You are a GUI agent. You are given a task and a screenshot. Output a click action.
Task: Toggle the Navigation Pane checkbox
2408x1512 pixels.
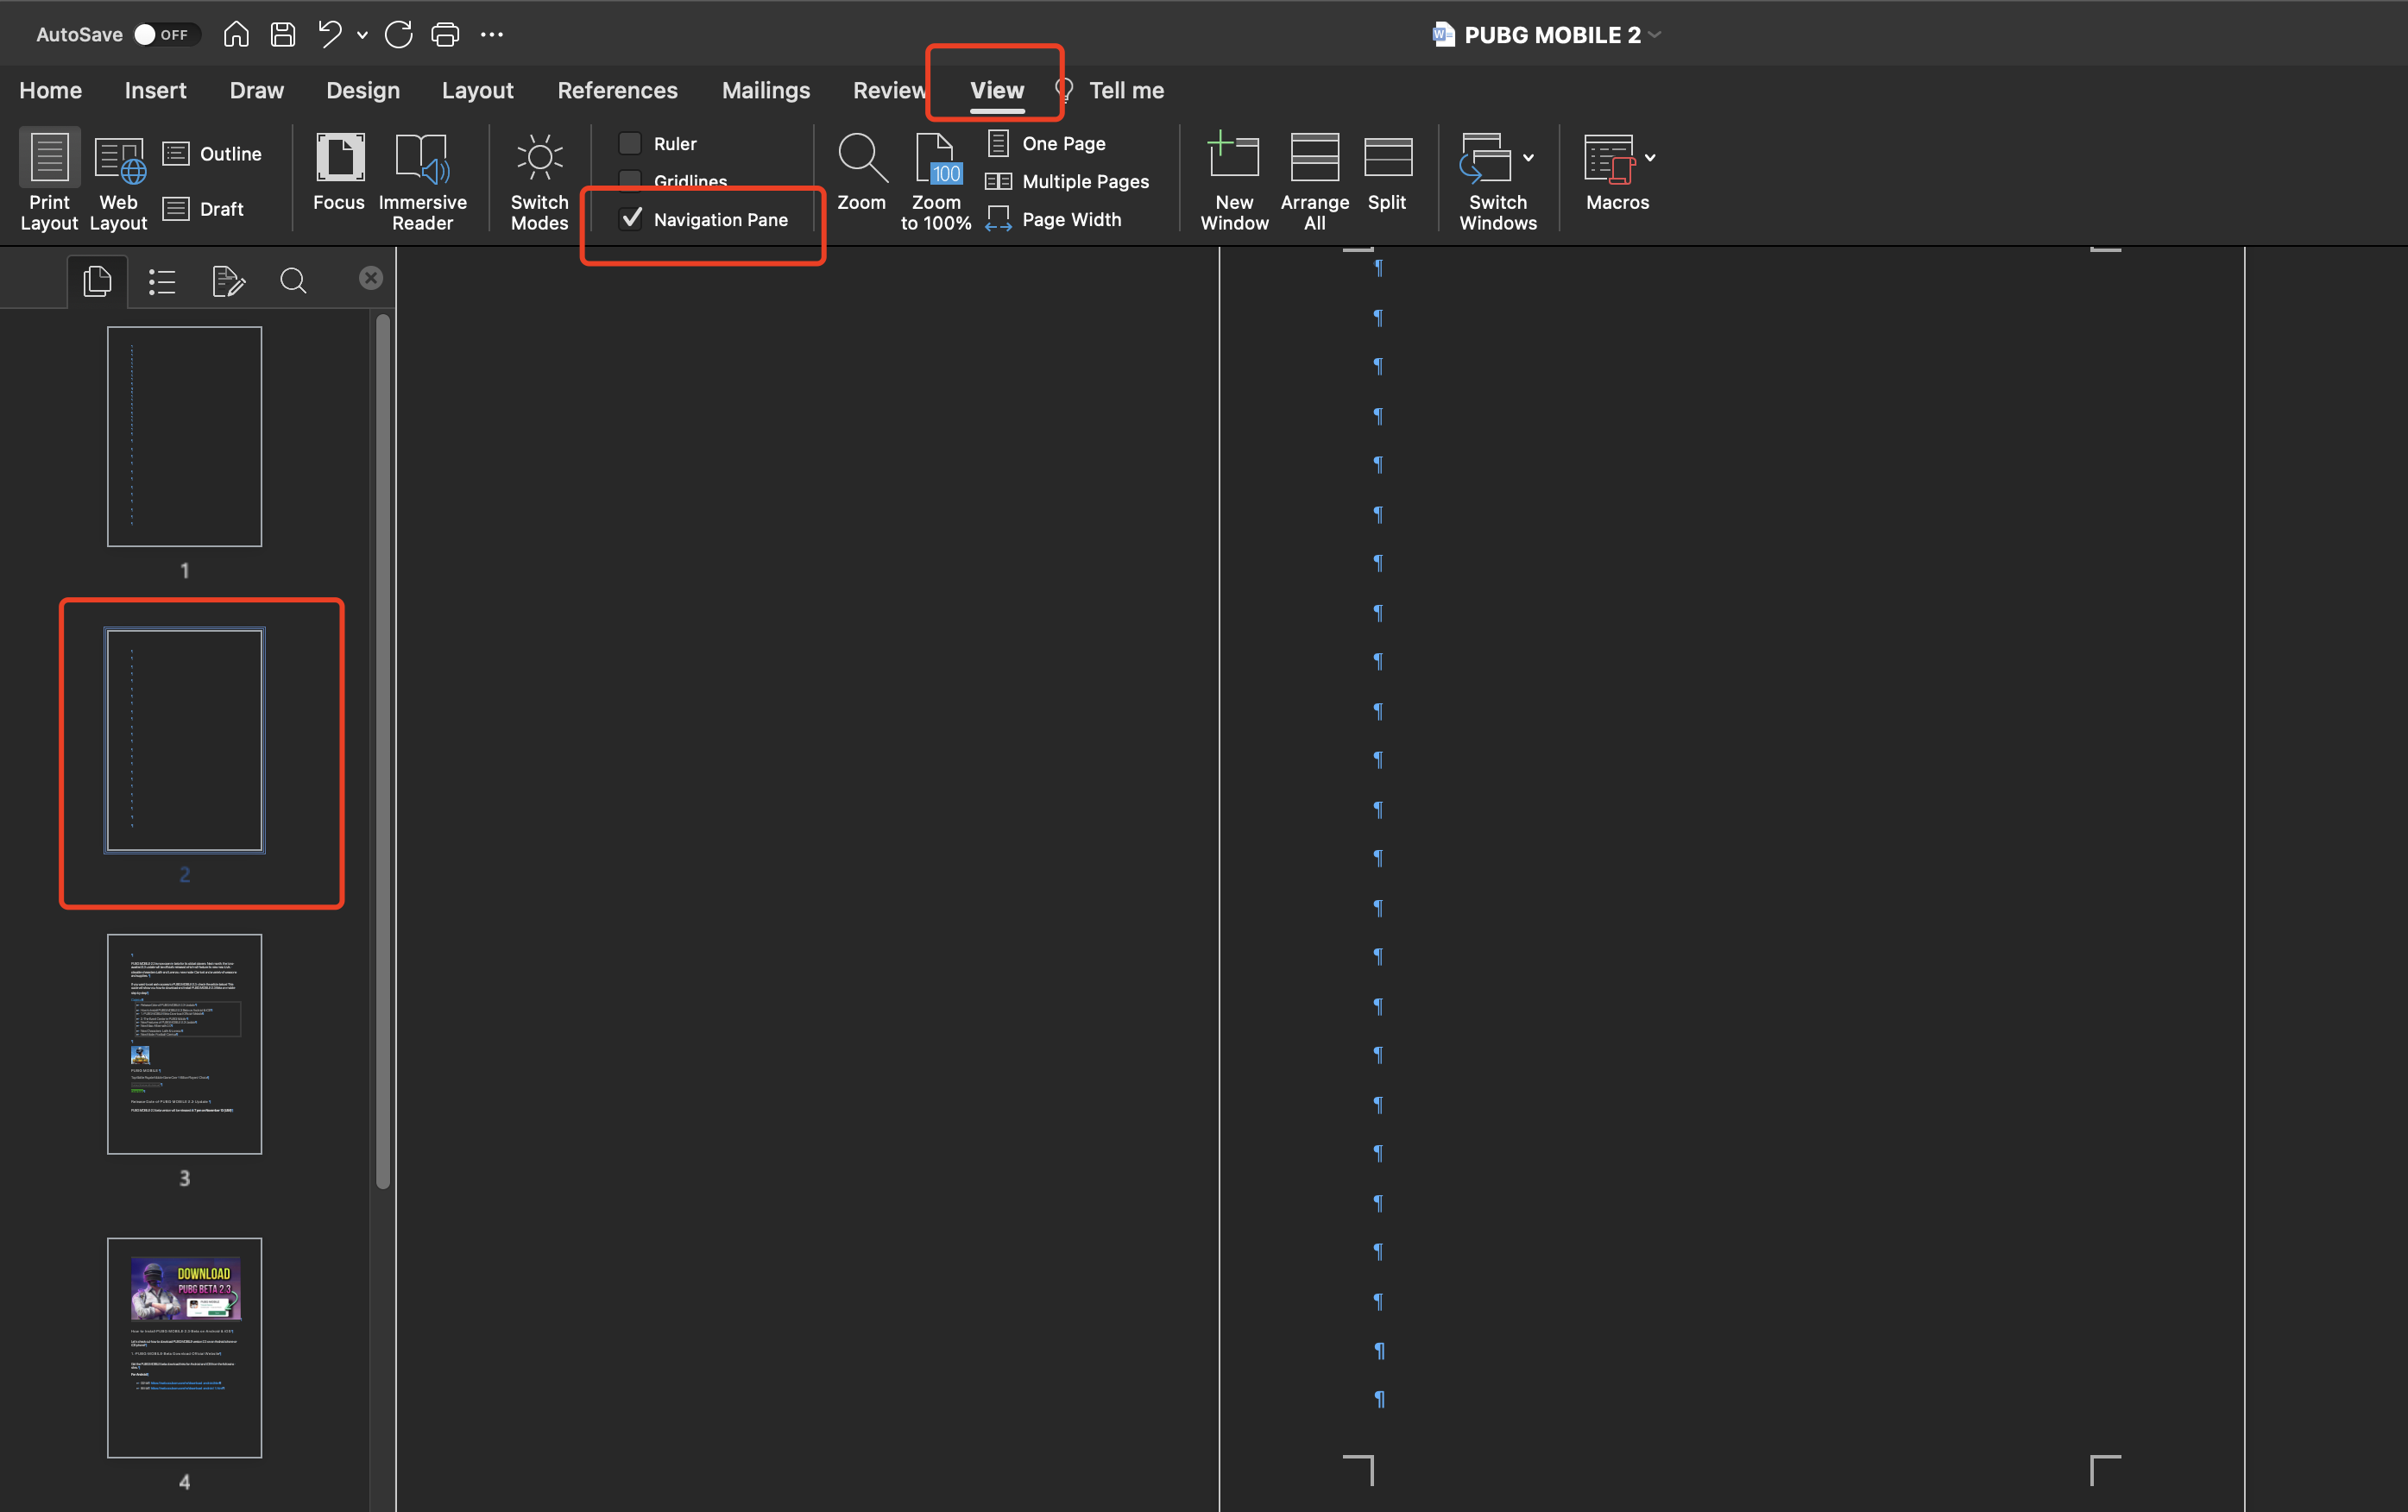point(630,217)
